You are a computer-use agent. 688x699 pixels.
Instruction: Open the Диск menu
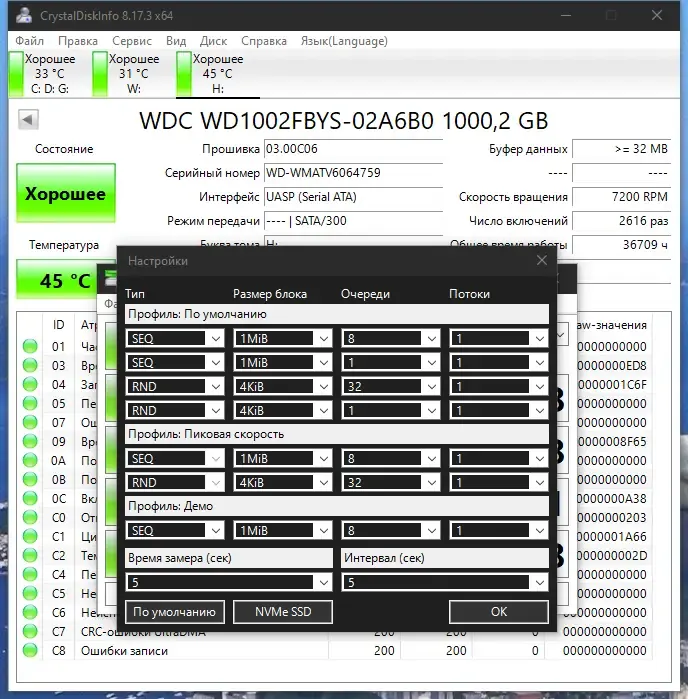point(213,41)
